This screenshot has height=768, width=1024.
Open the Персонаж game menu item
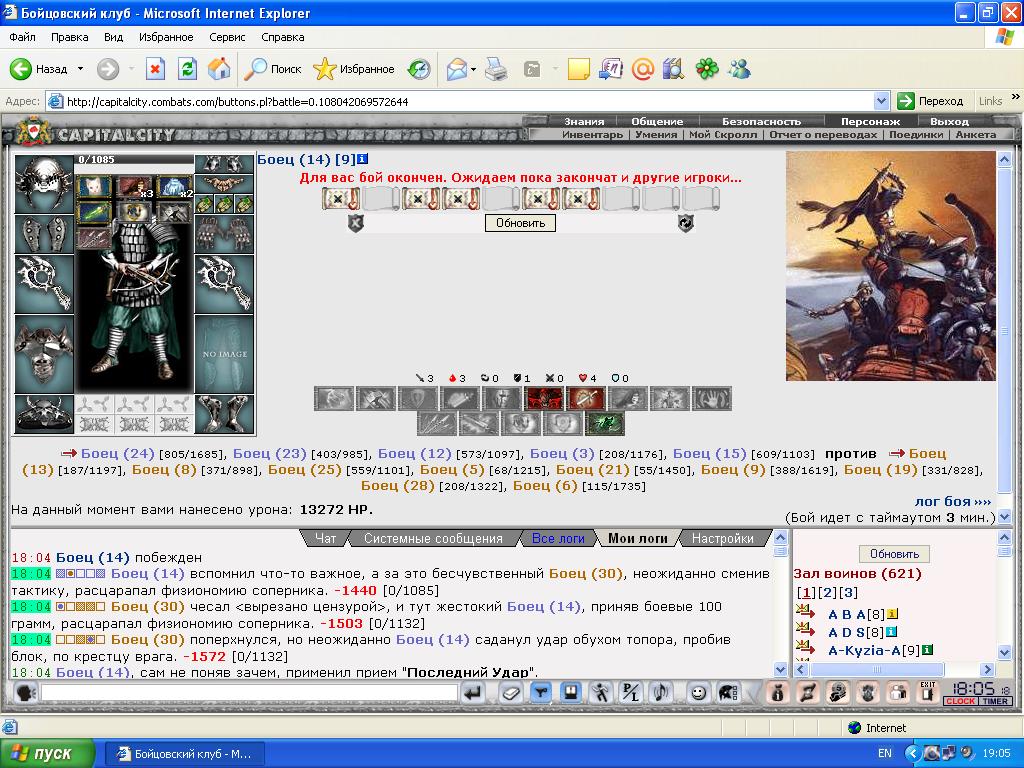click(870, 121)
